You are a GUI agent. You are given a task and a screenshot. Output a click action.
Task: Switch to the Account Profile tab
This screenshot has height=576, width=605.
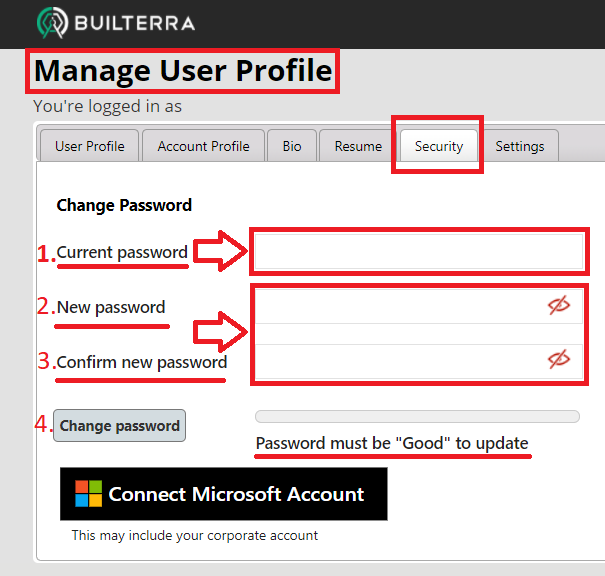tap(203, 146)
